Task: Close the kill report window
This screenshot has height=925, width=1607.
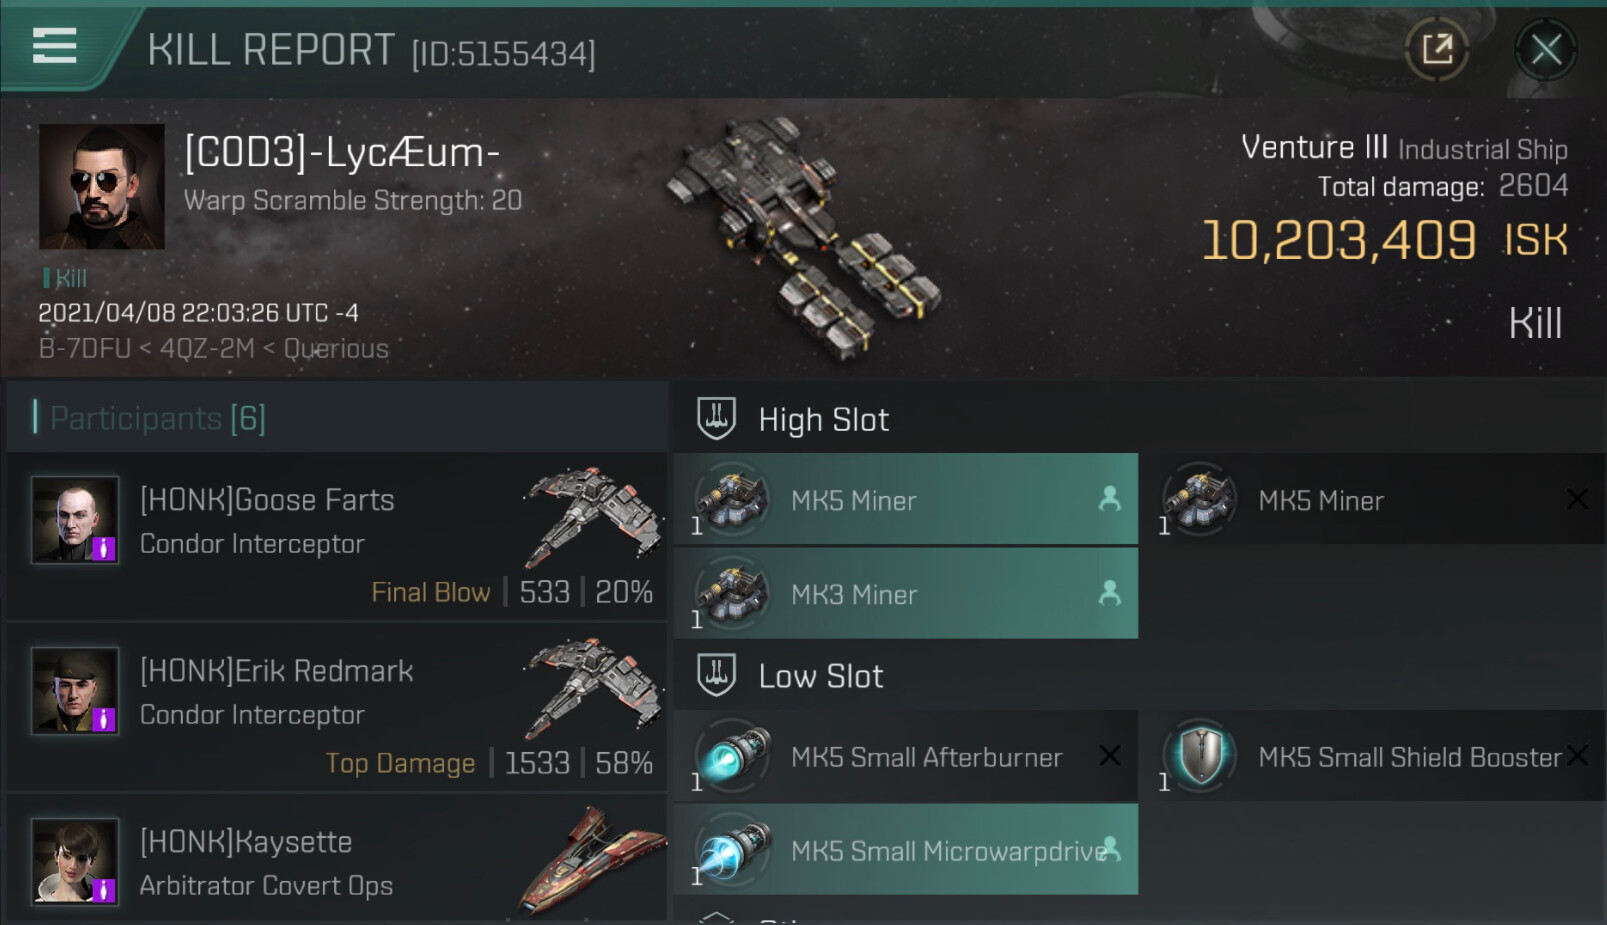Action: [x=1546, y=49]
